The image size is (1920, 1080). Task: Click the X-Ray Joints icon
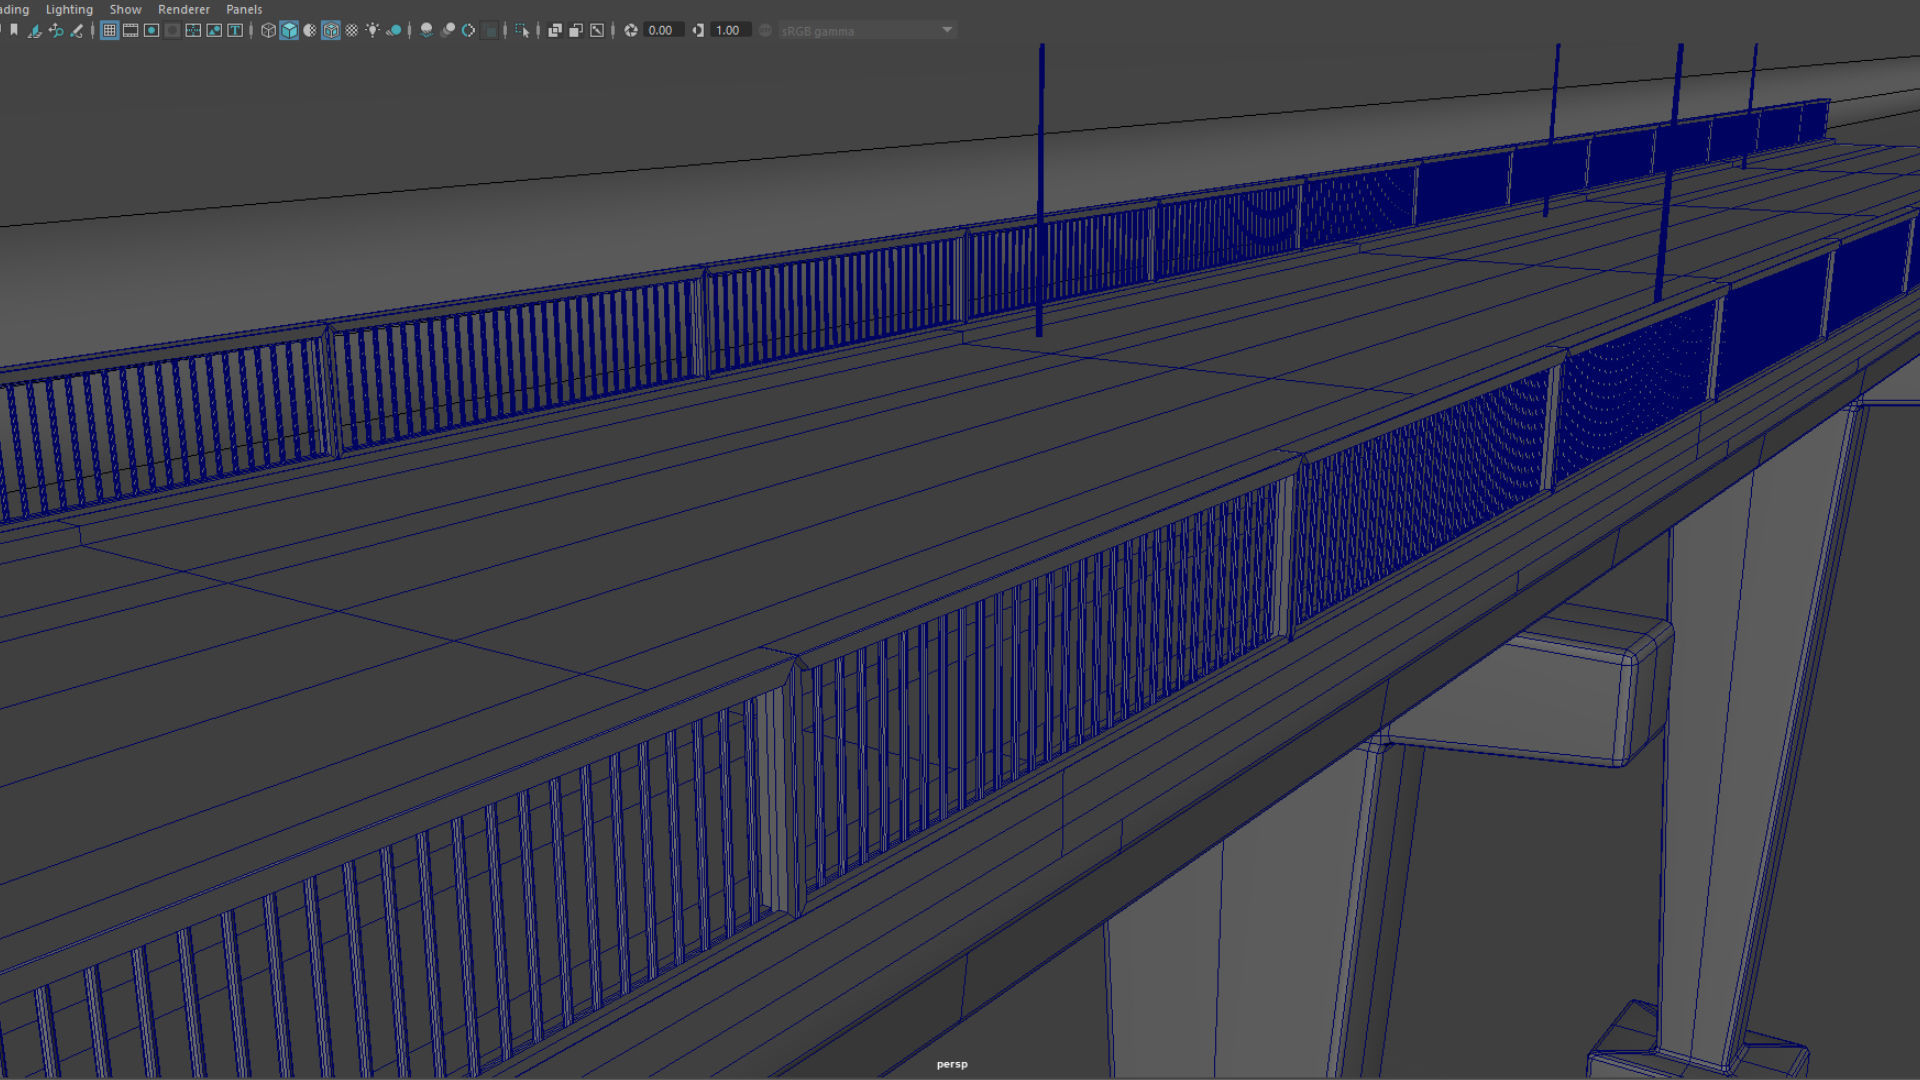click(597, 30)
